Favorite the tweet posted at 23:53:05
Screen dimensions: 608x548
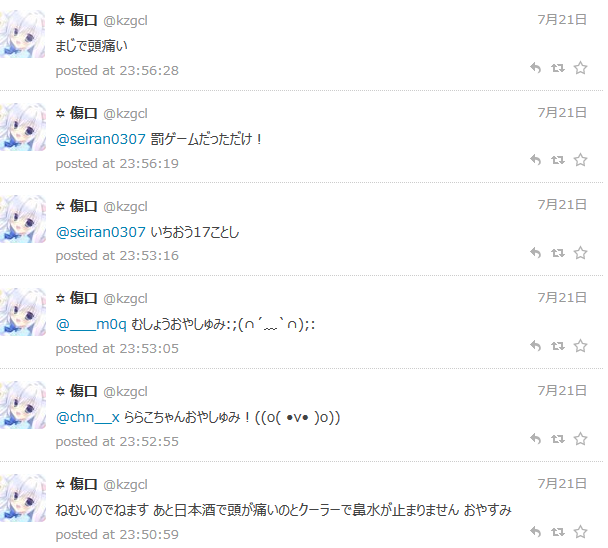tap(580, 346)
